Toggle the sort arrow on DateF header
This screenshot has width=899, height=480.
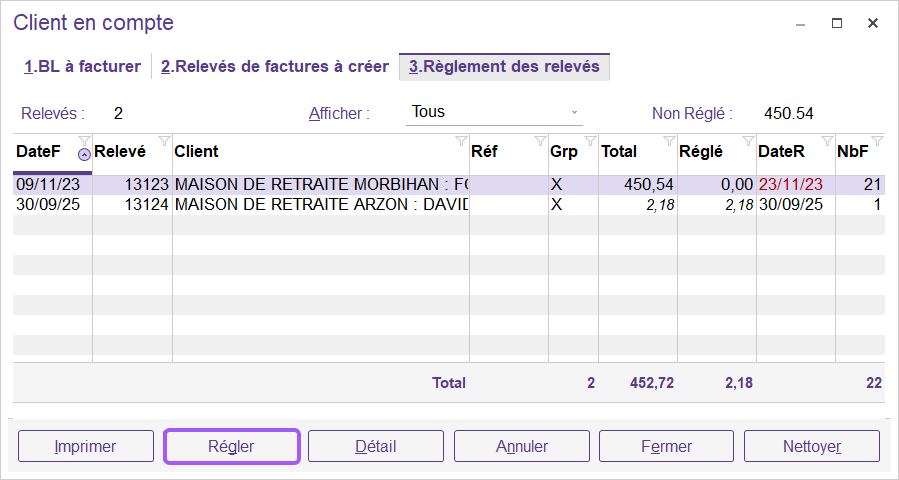(x=84, y=155)
